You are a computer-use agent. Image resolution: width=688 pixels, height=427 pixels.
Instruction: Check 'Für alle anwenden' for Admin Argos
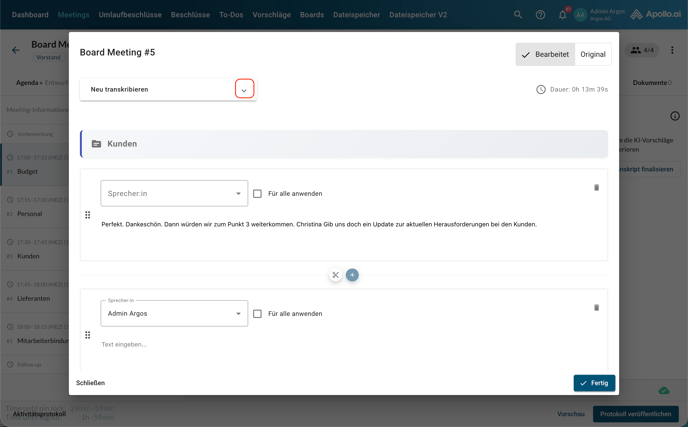click(x=257, y=314)
